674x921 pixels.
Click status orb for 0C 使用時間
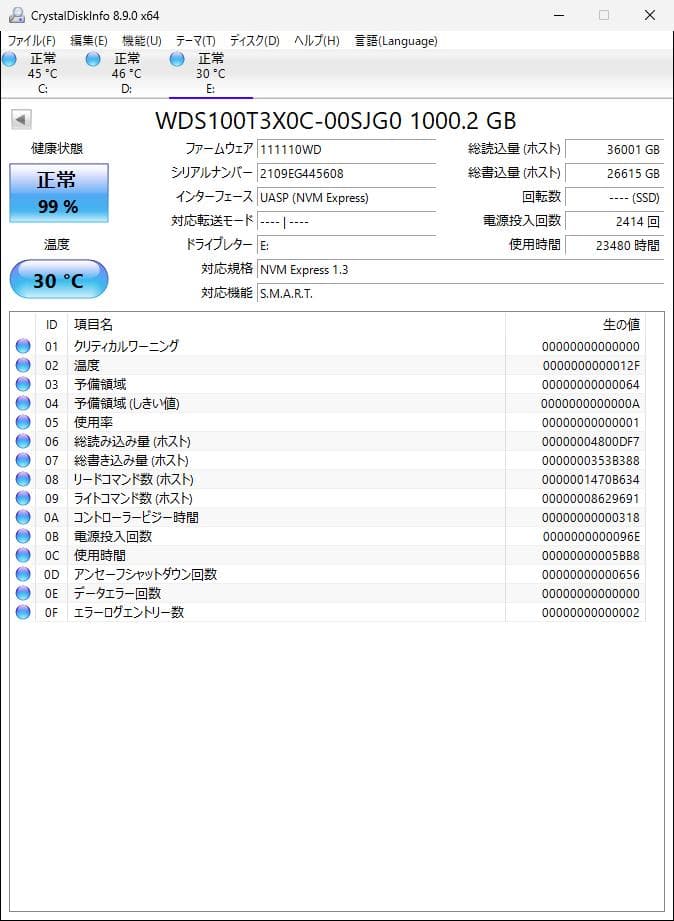click(x=23, y=555)
